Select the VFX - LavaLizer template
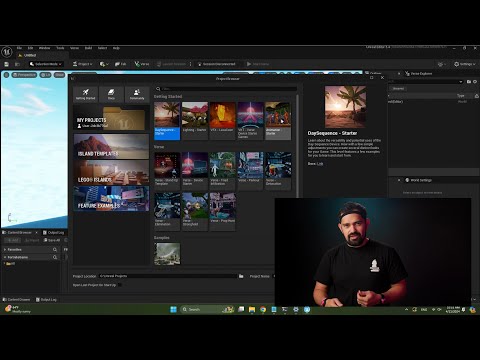This screenshot has width=480, height=360. pos(222,121)
